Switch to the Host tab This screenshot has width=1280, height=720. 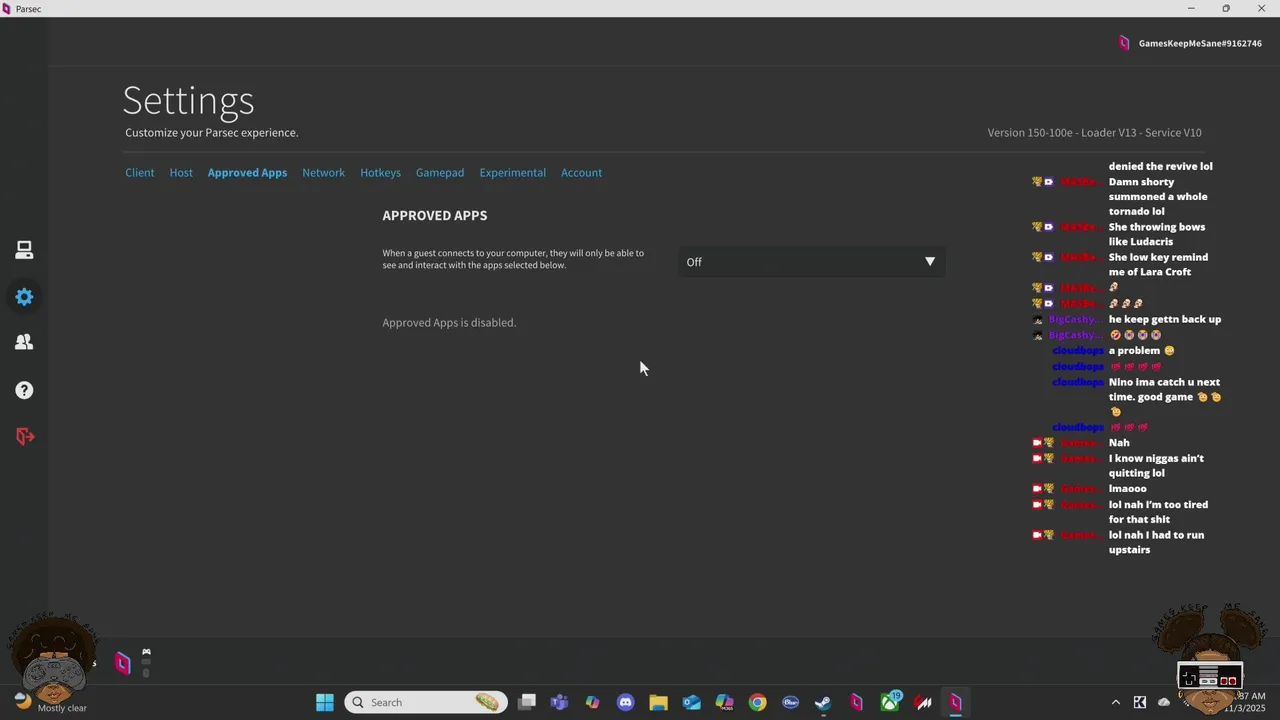181,173
